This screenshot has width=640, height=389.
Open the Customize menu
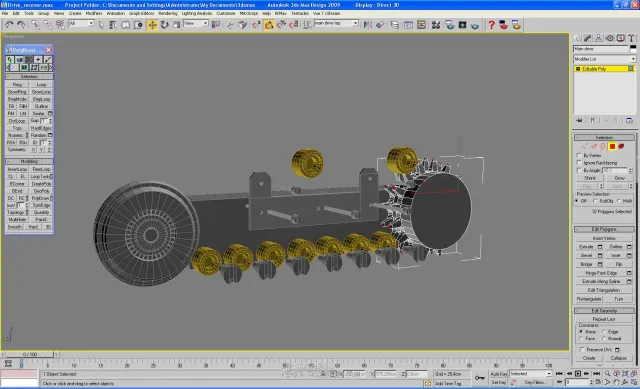(226, 13)
